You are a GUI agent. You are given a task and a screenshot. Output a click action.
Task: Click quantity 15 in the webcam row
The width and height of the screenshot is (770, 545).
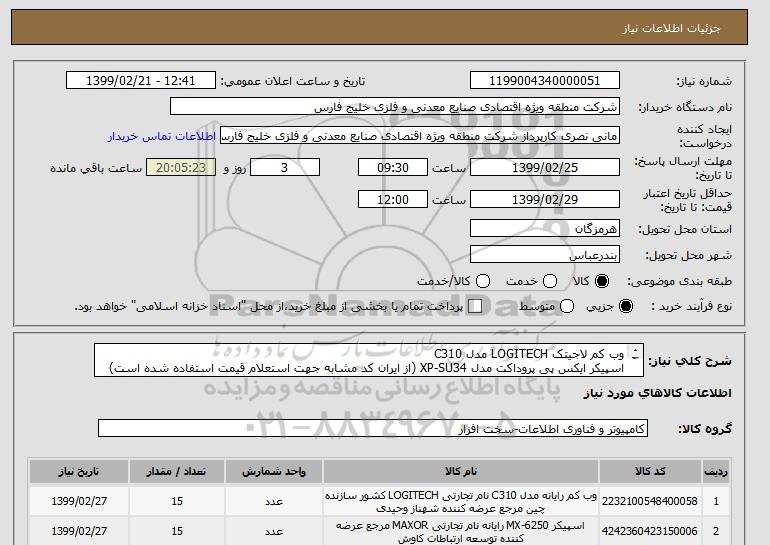(177, 501)
